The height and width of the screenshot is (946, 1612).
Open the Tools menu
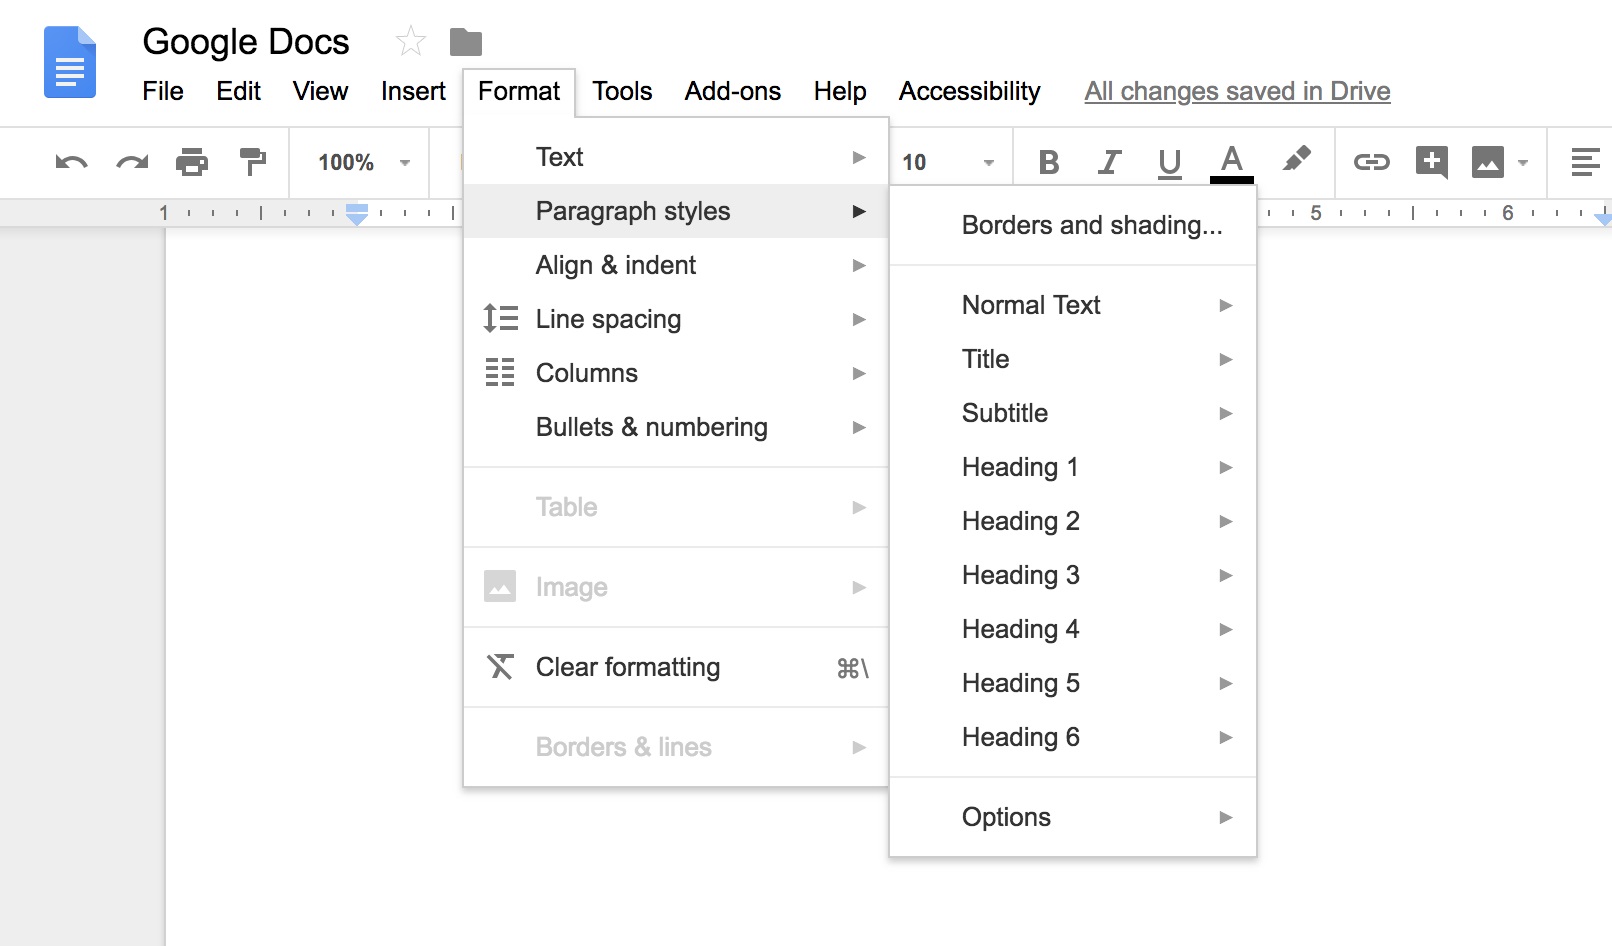(x=621, y=91)
